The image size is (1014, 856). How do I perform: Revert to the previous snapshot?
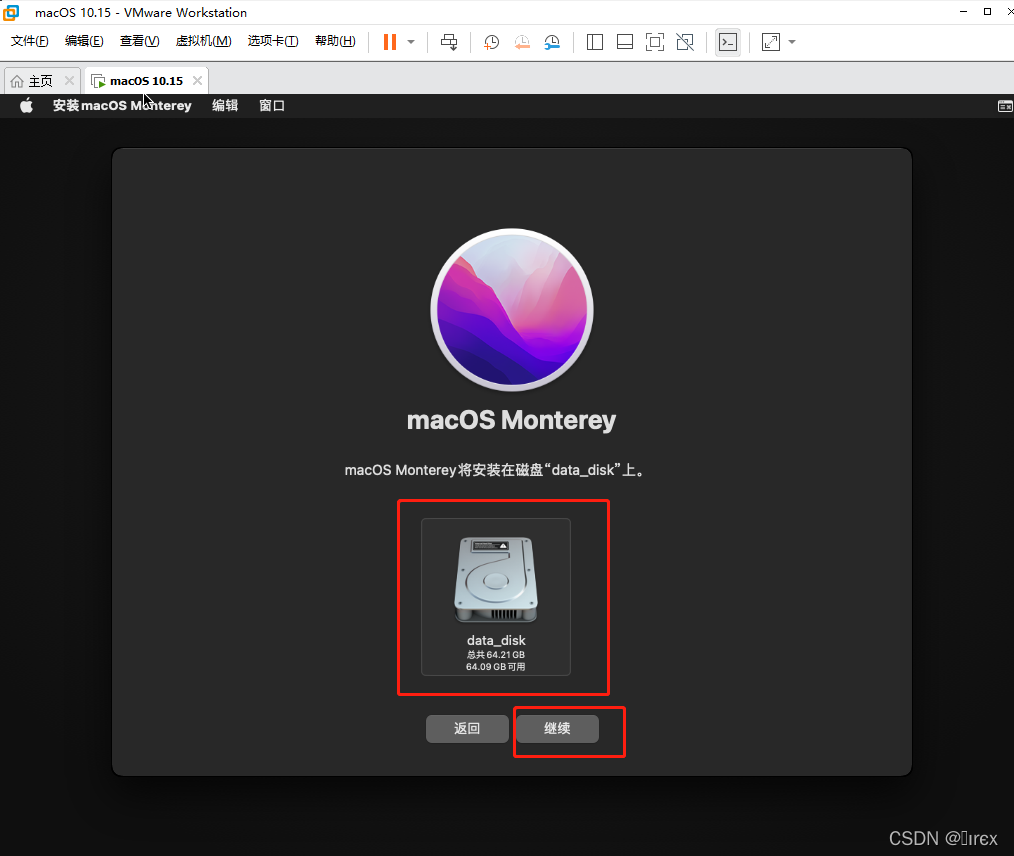point(522,42)
